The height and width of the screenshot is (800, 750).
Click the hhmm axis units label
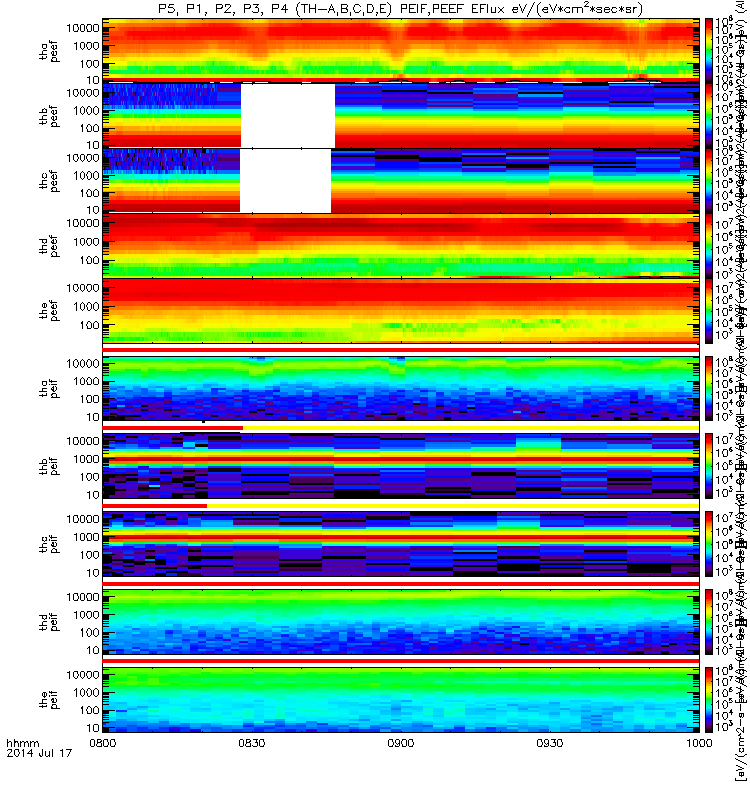22,743
